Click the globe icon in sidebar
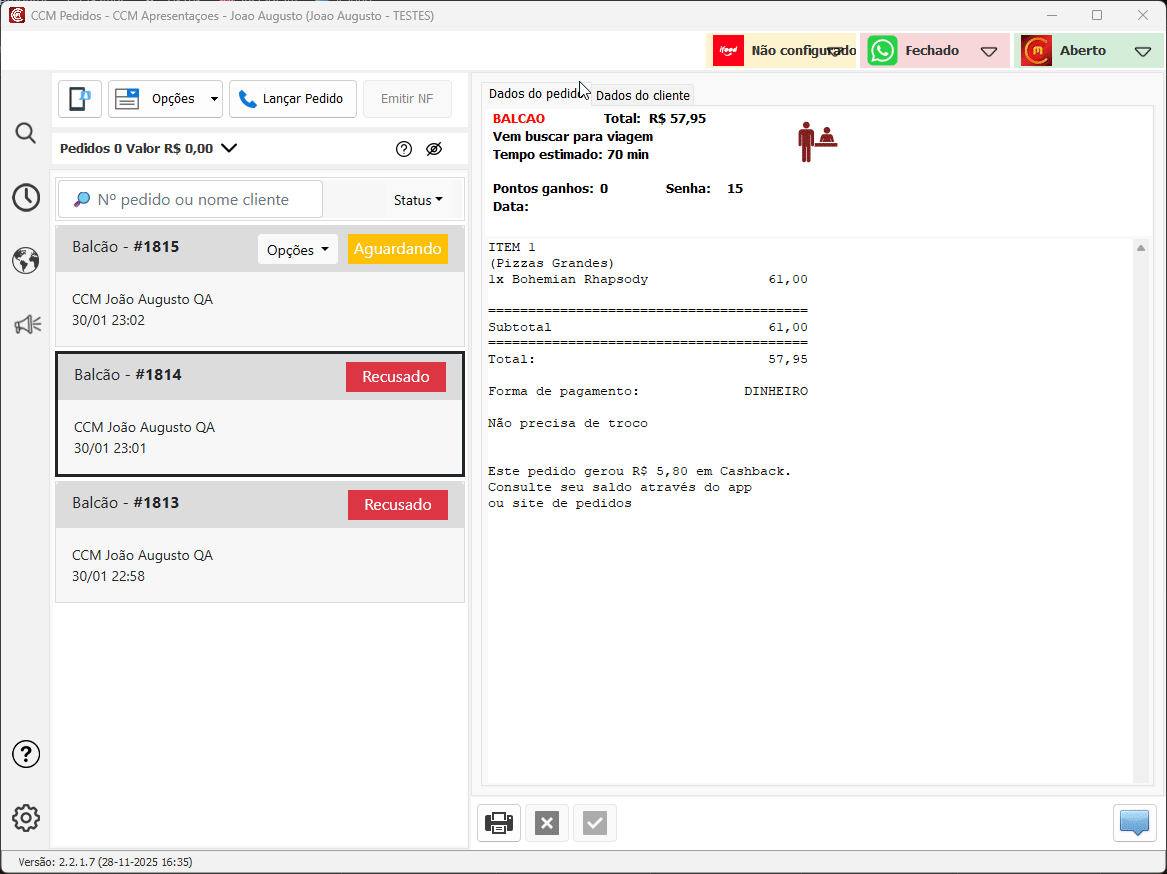1167x874 pixels. pyautogui.click(x=26, y=261)
